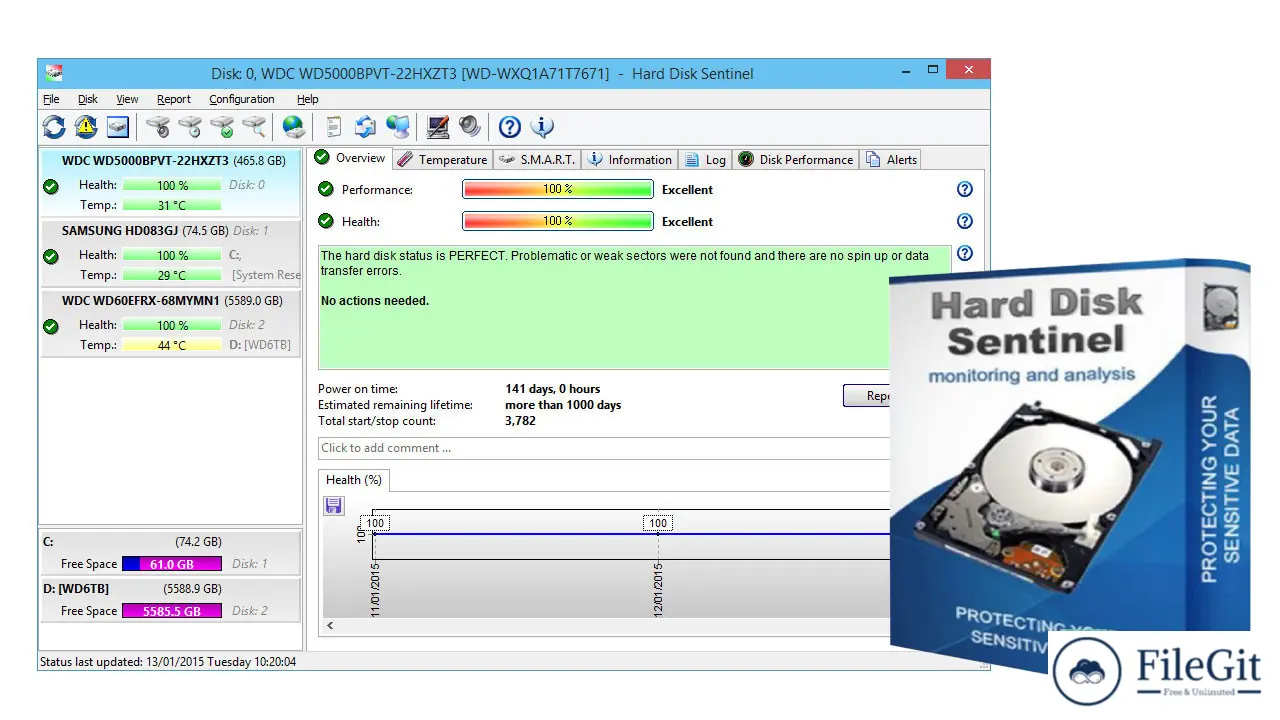Click the 31 °C temperature bar of WD5000BPVT
1280x720 pixels.
click(x=172, y=205)
